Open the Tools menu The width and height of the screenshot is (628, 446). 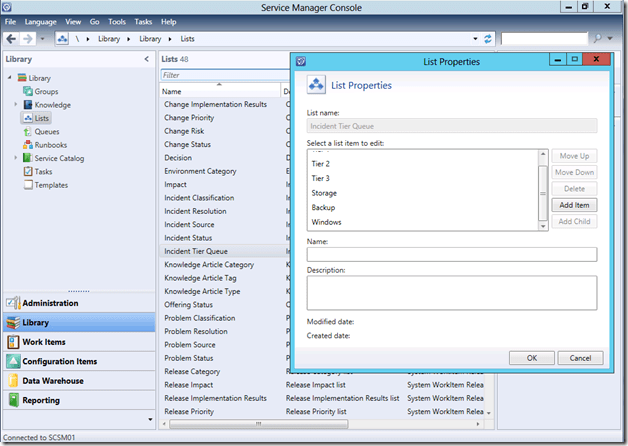[117, 21]
